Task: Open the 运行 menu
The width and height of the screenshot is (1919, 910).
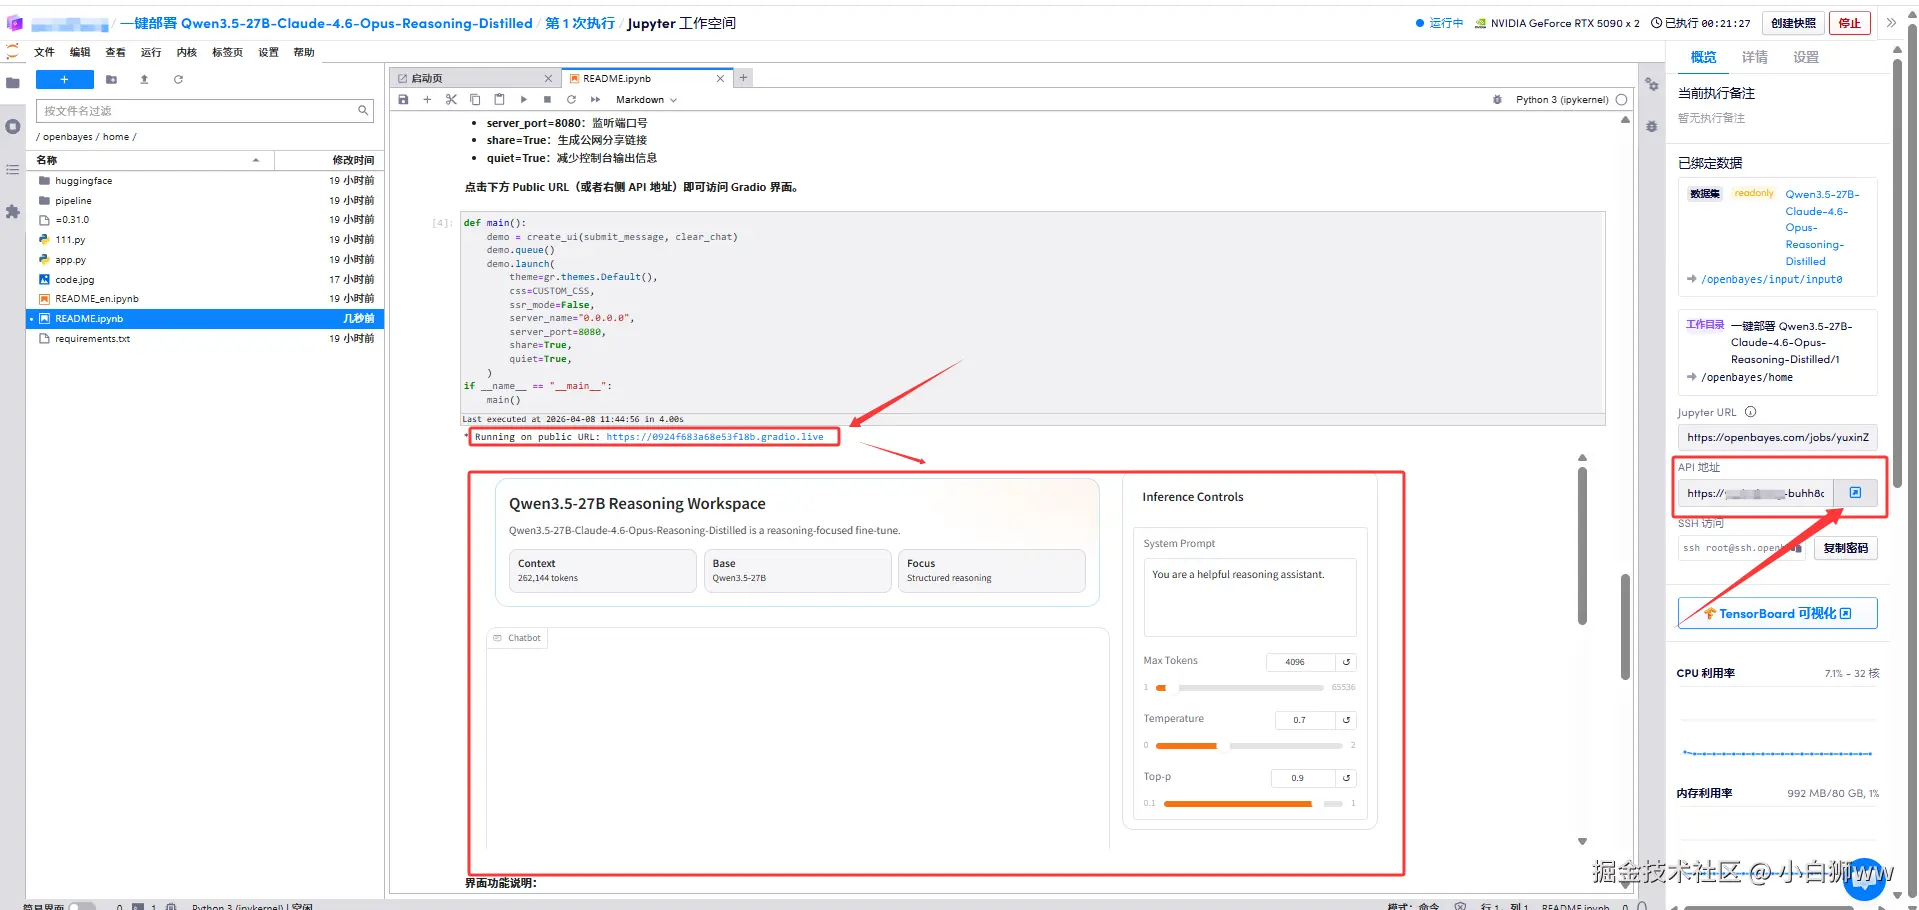Action: (151, 52)
